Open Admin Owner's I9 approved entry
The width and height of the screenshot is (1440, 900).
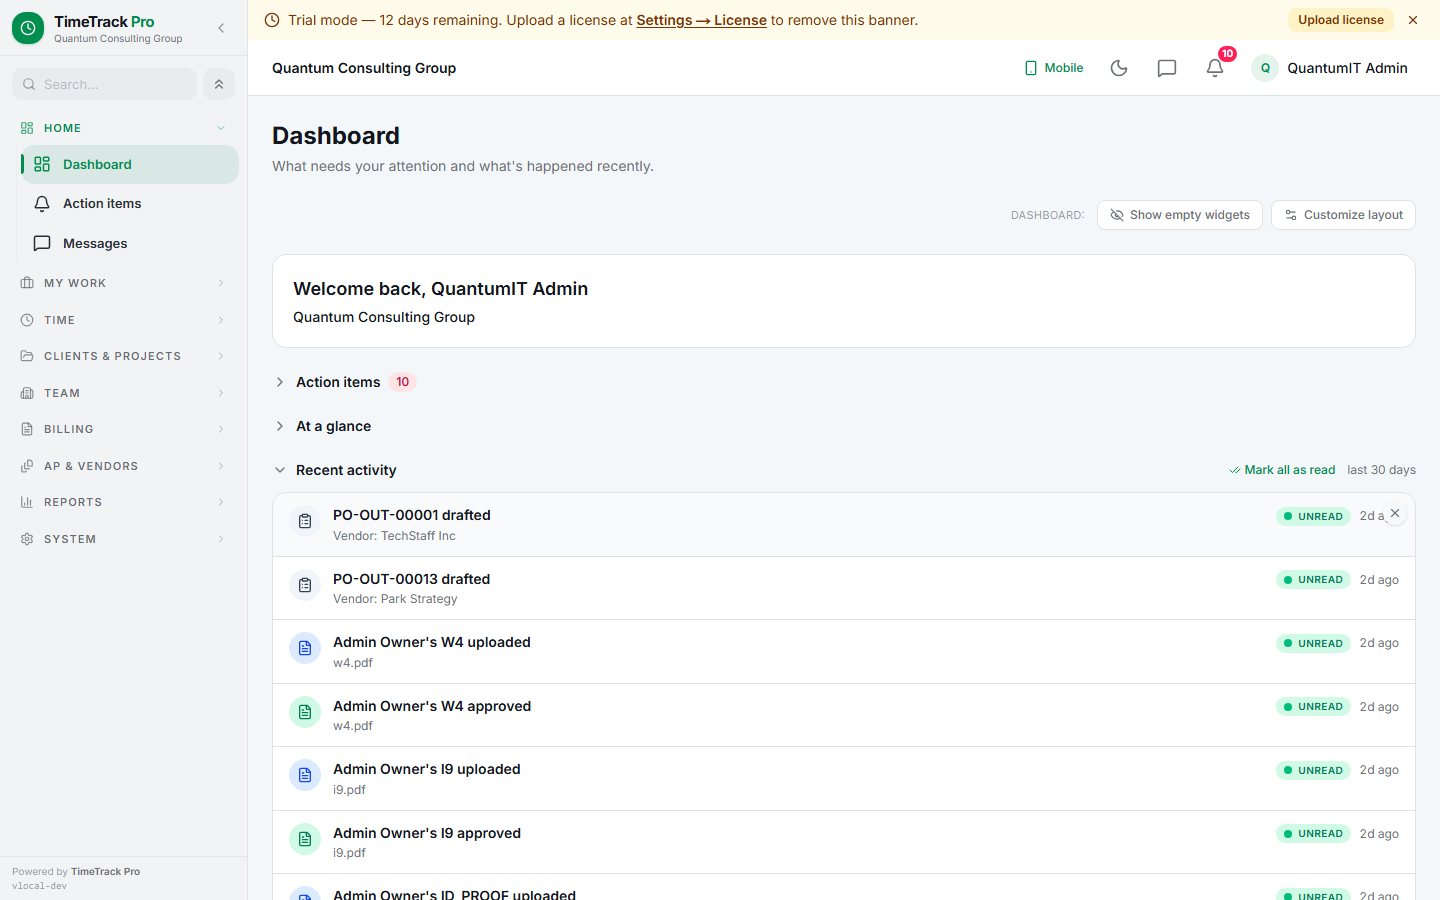click(x=844, y=842)
